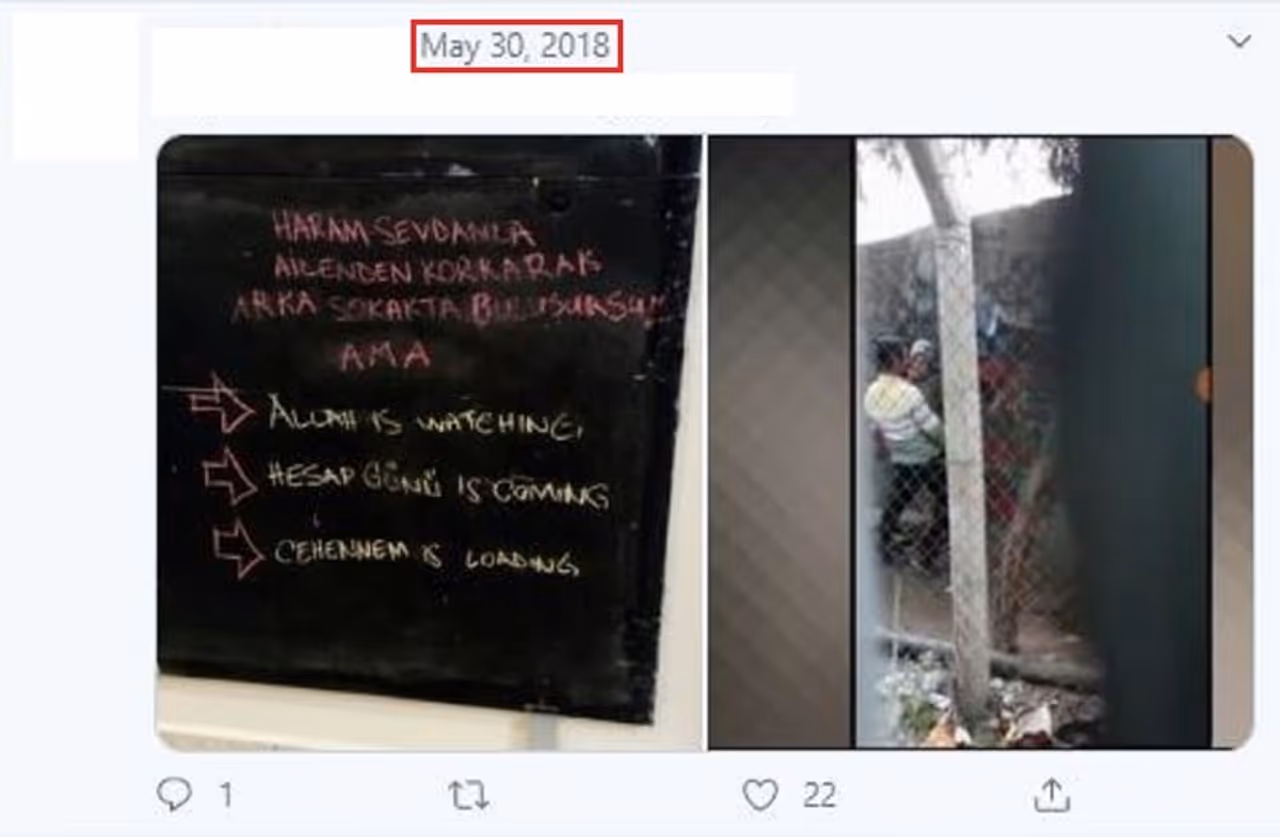Click the blanked-out tweet text line

[472, 93]
